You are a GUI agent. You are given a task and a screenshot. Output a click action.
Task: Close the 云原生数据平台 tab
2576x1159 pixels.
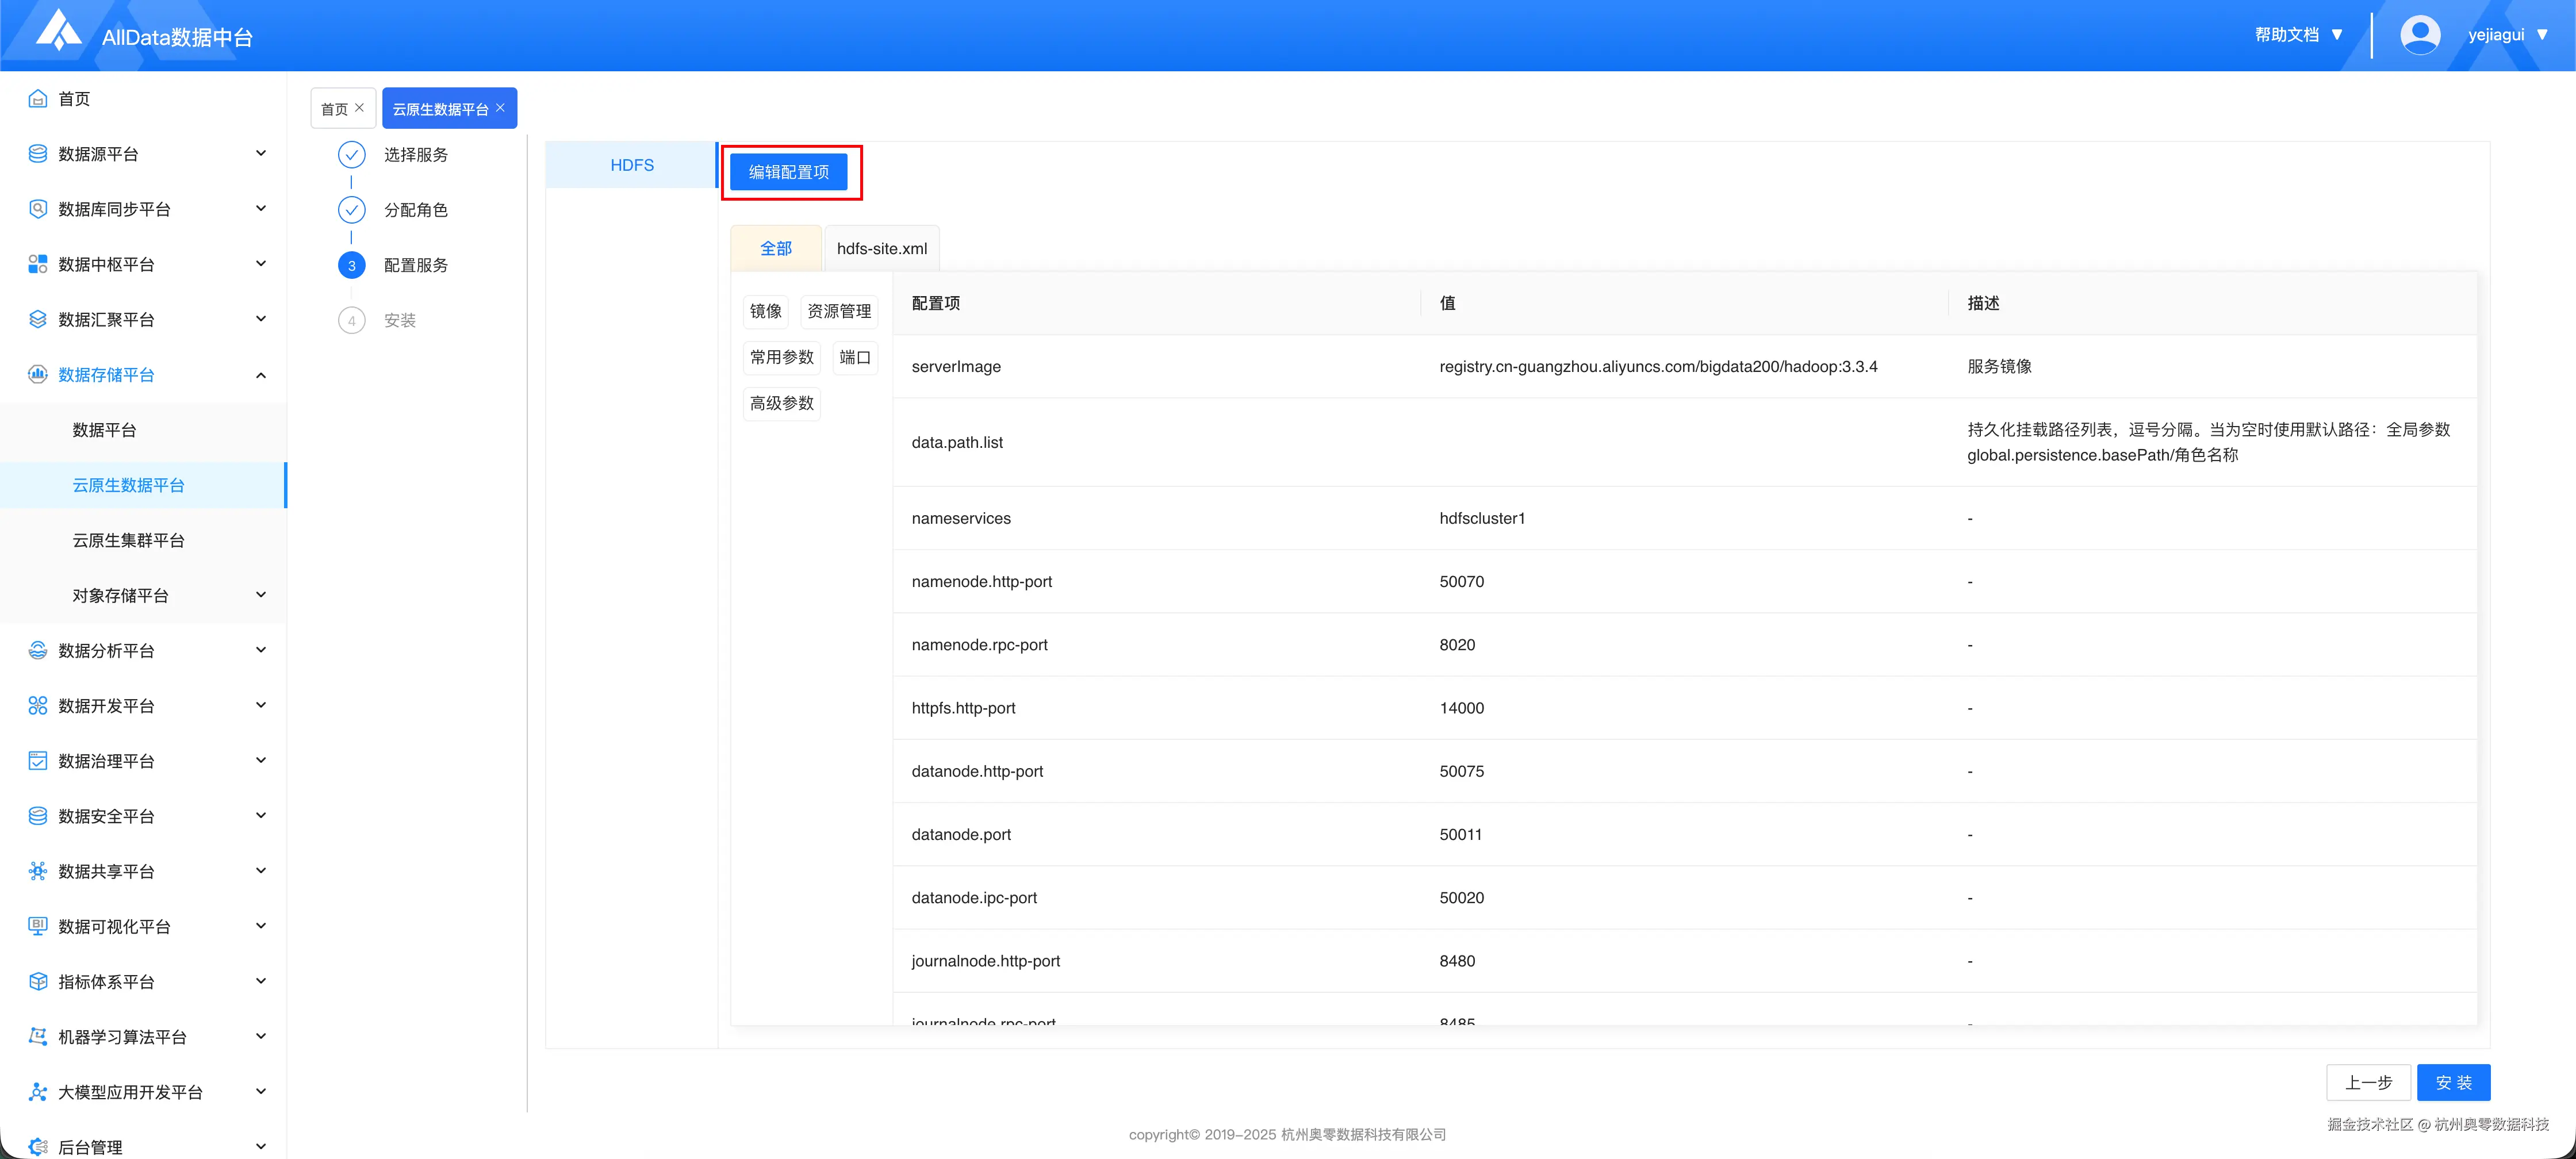[501, 108]
